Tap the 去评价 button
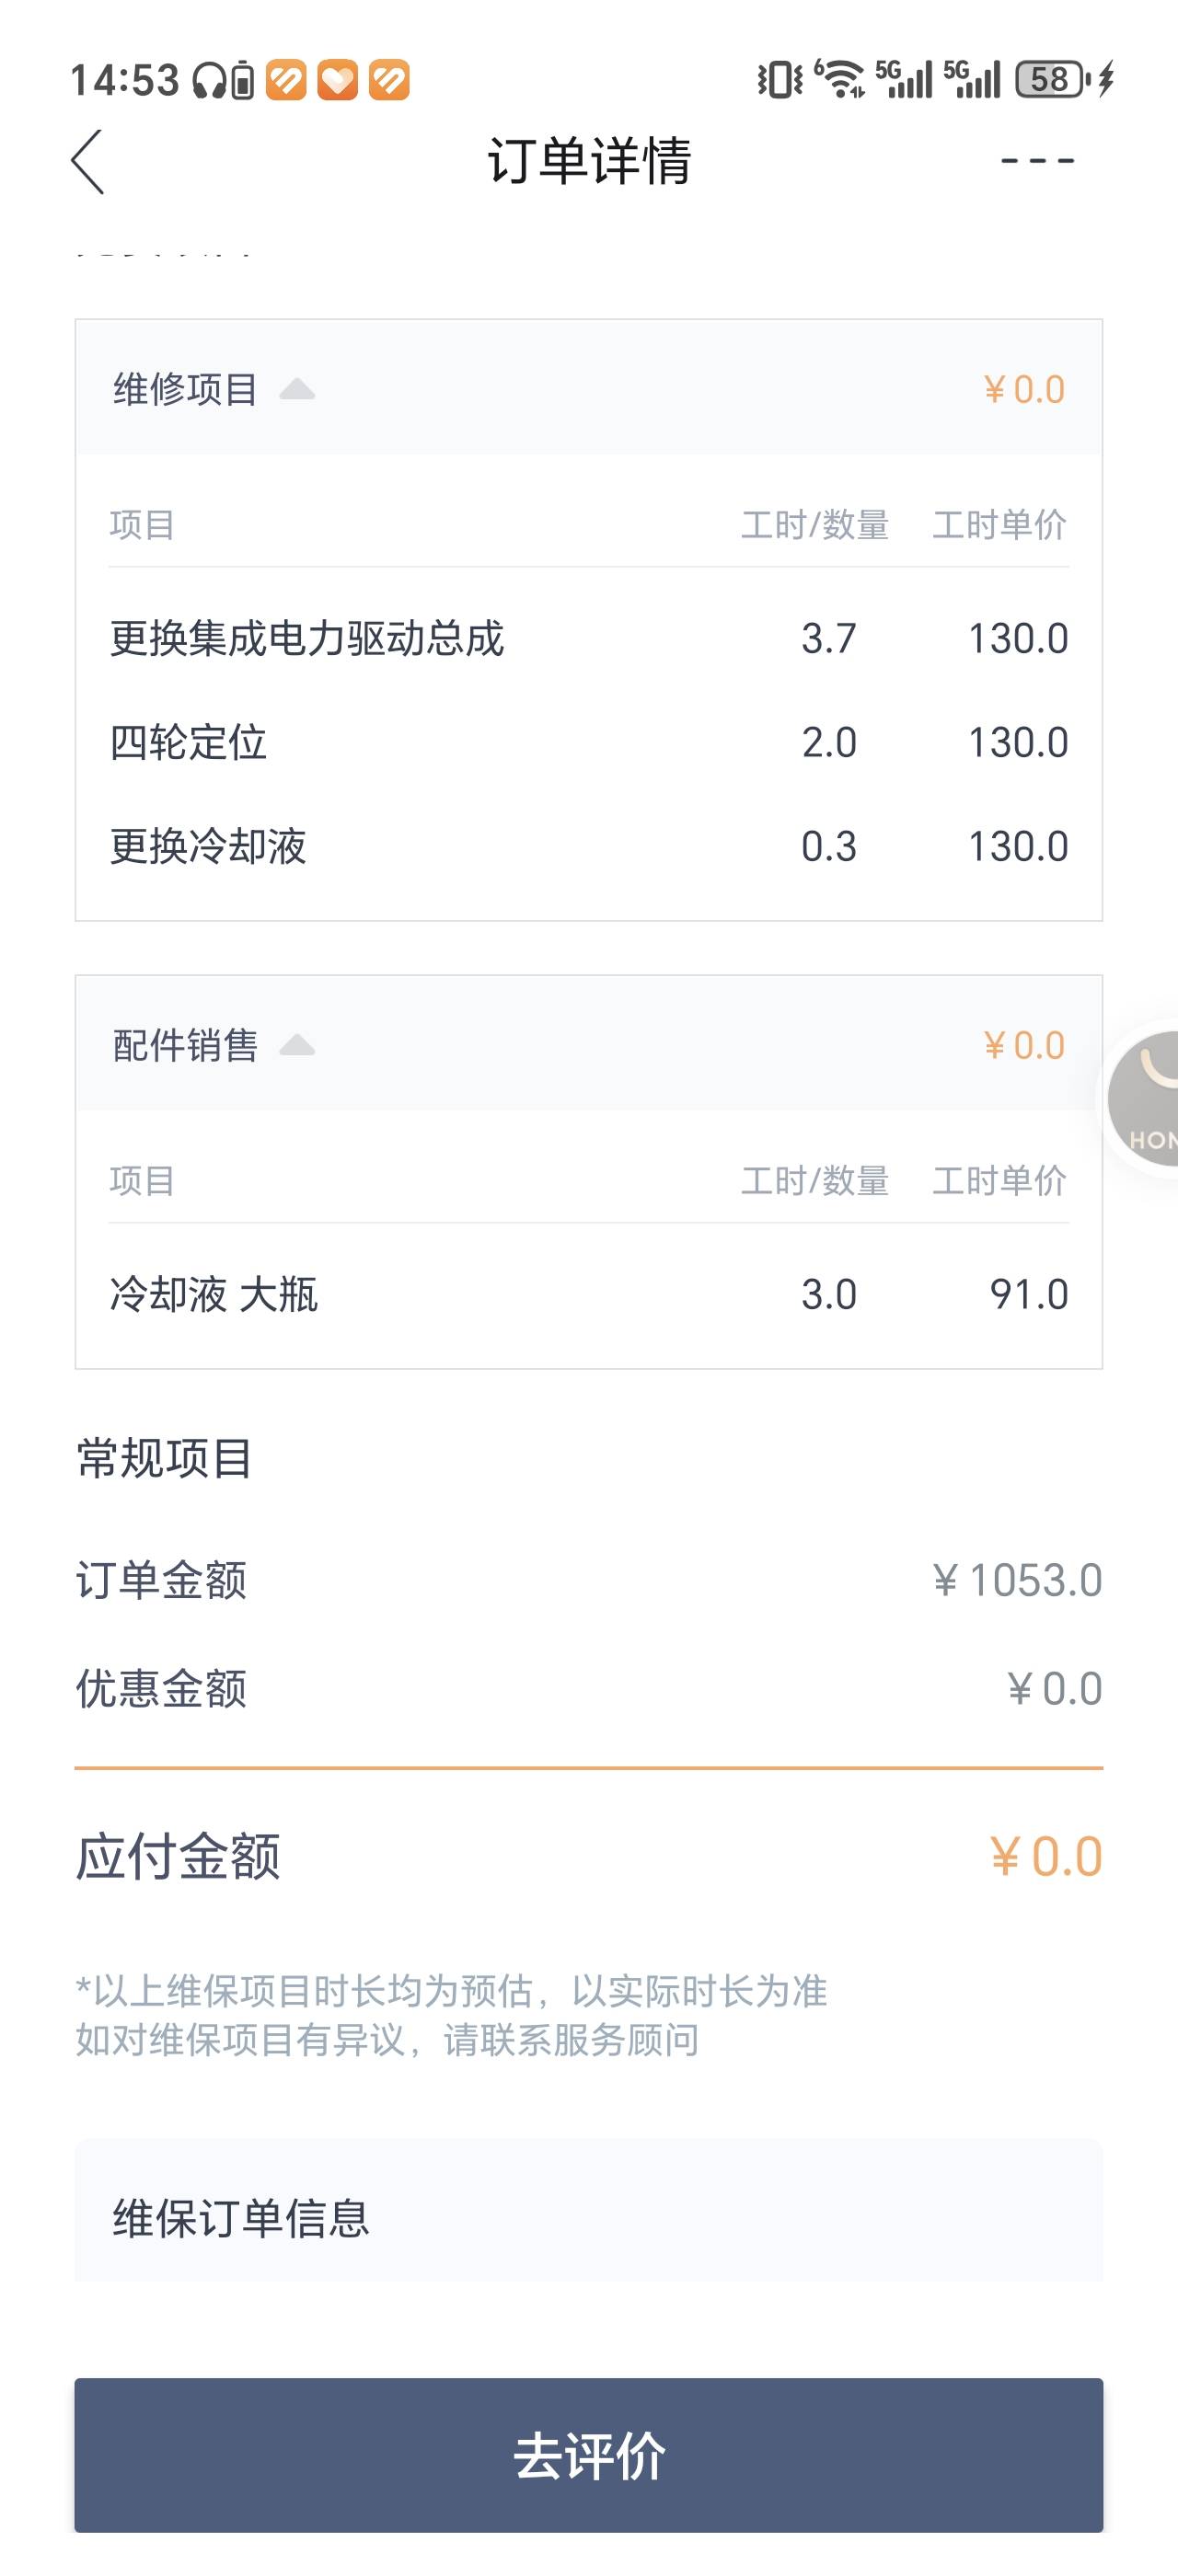This screenshot has width=1178, height=2576. (589, 2455)
